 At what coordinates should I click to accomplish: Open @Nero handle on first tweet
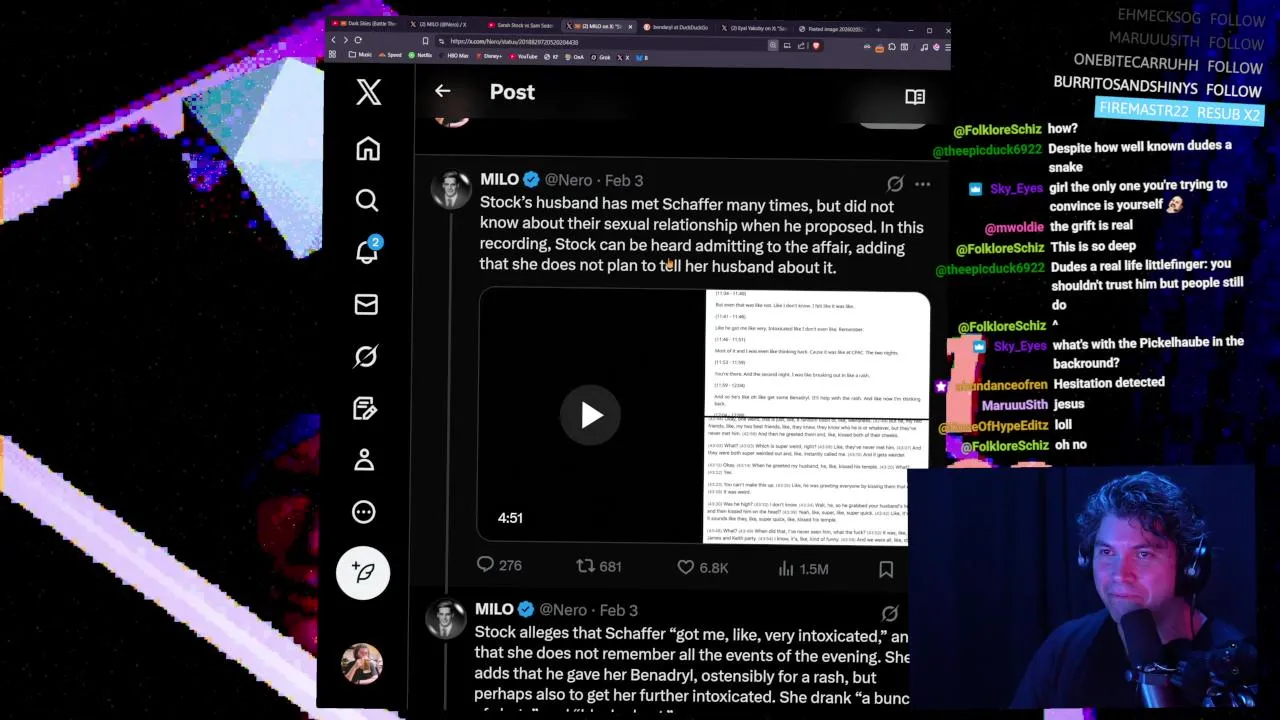click(x=568, y=180)
